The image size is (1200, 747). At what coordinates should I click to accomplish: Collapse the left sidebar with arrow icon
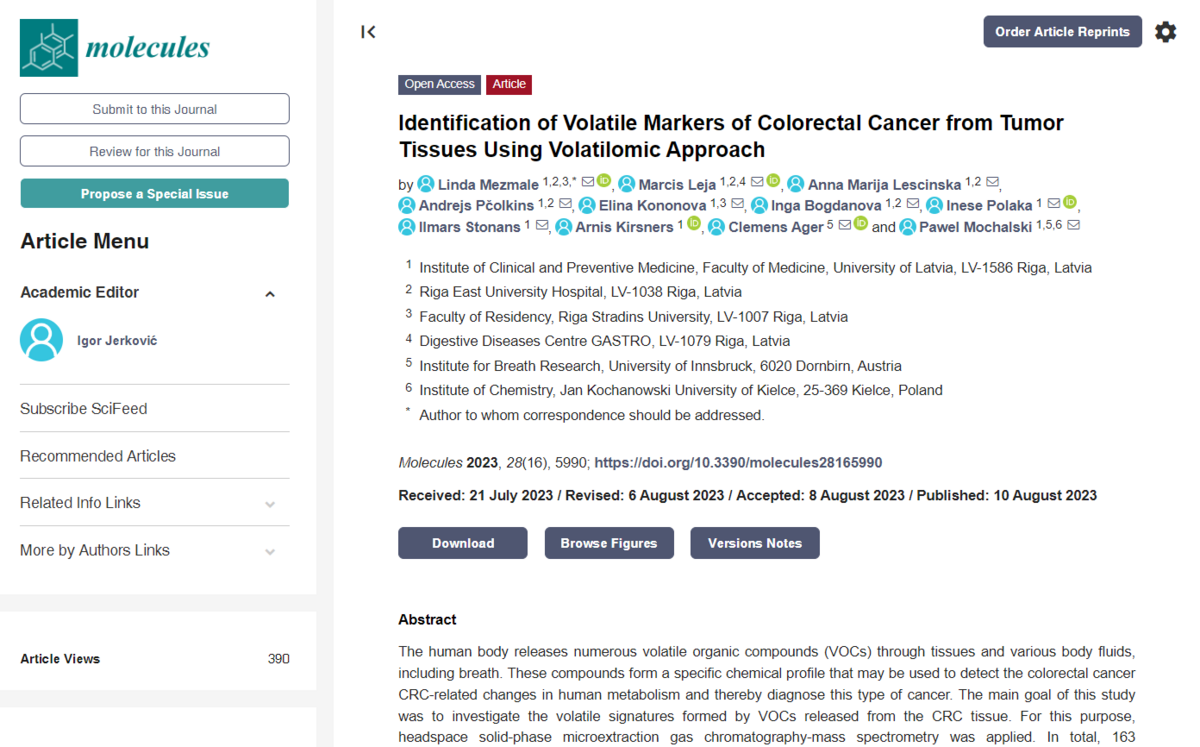click(x=368, y=32)
